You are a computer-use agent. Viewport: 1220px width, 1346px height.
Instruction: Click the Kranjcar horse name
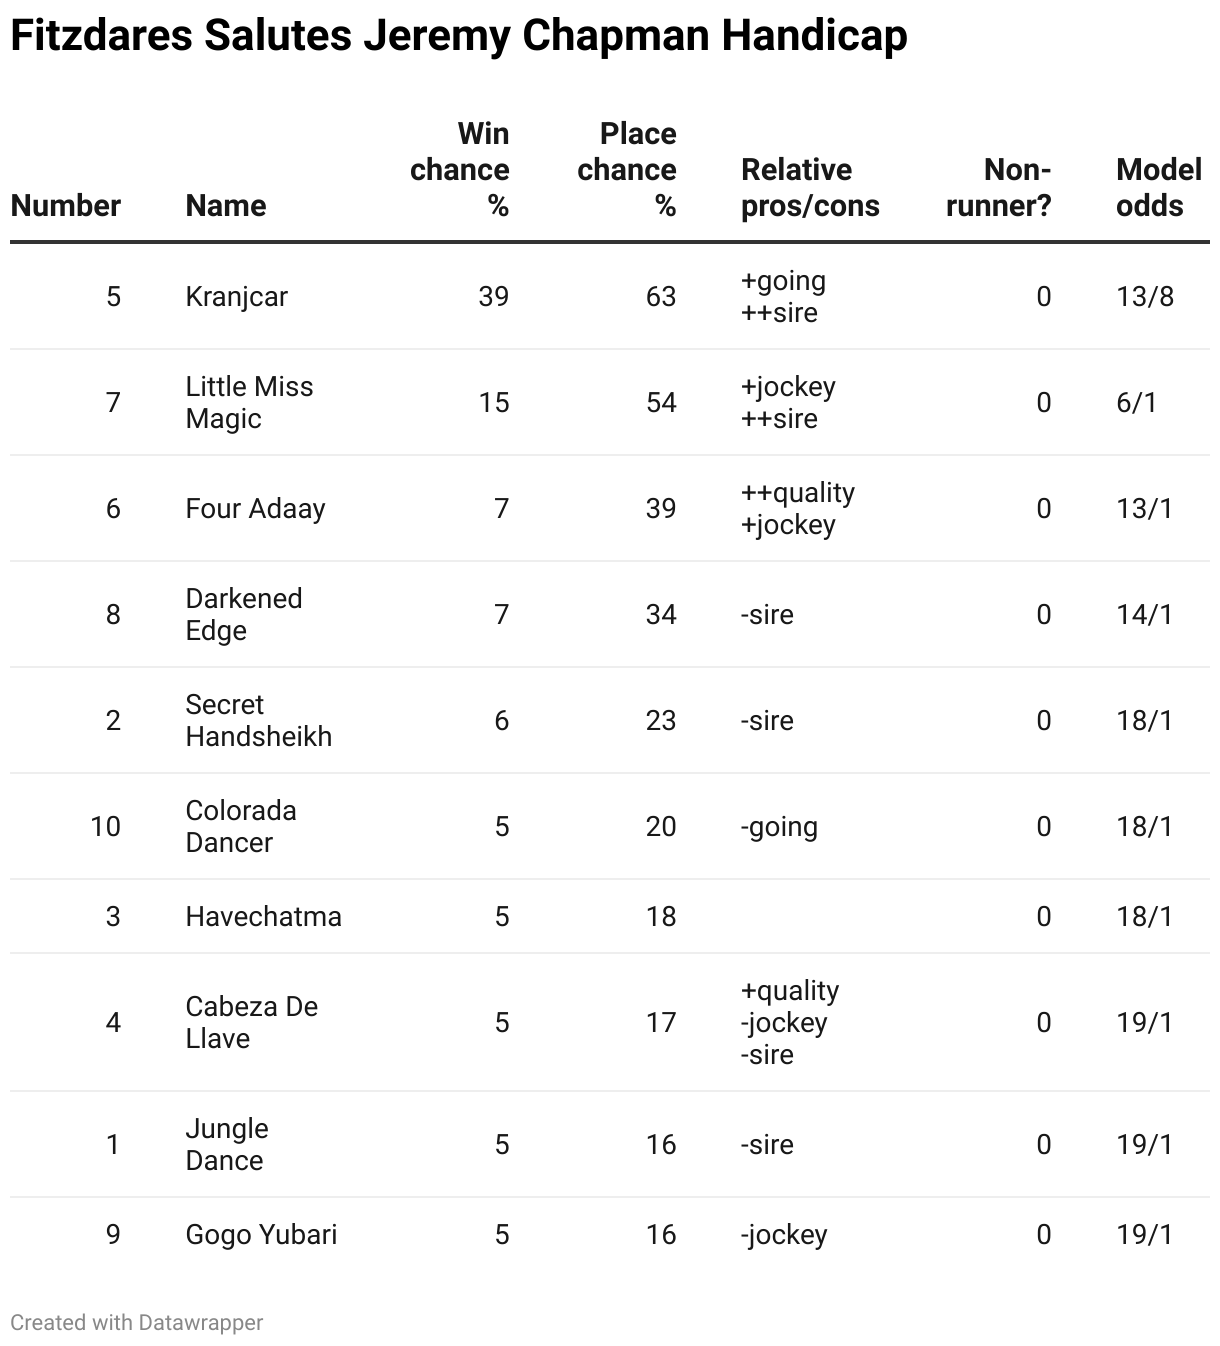point(237,297)
